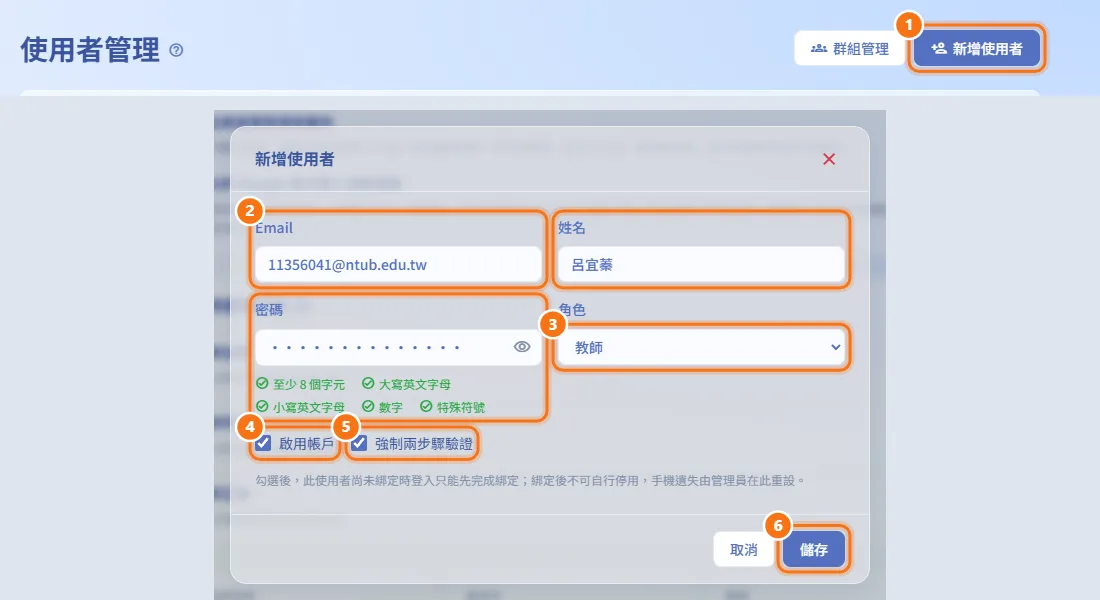This screenshot has height=600, width=1100.
Task: Open 群組管理 group management
Action: click(850, 48)
